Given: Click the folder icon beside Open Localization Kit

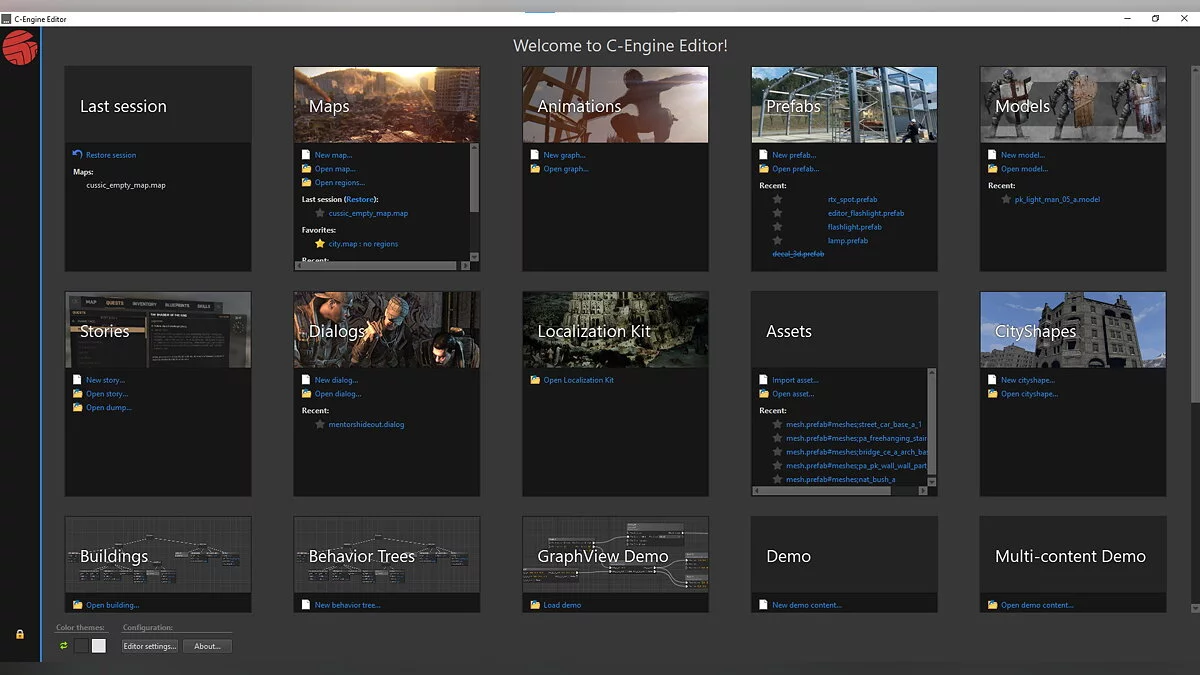Looking at the screenshot, I should pyautogui.click(x=535, y=380).
